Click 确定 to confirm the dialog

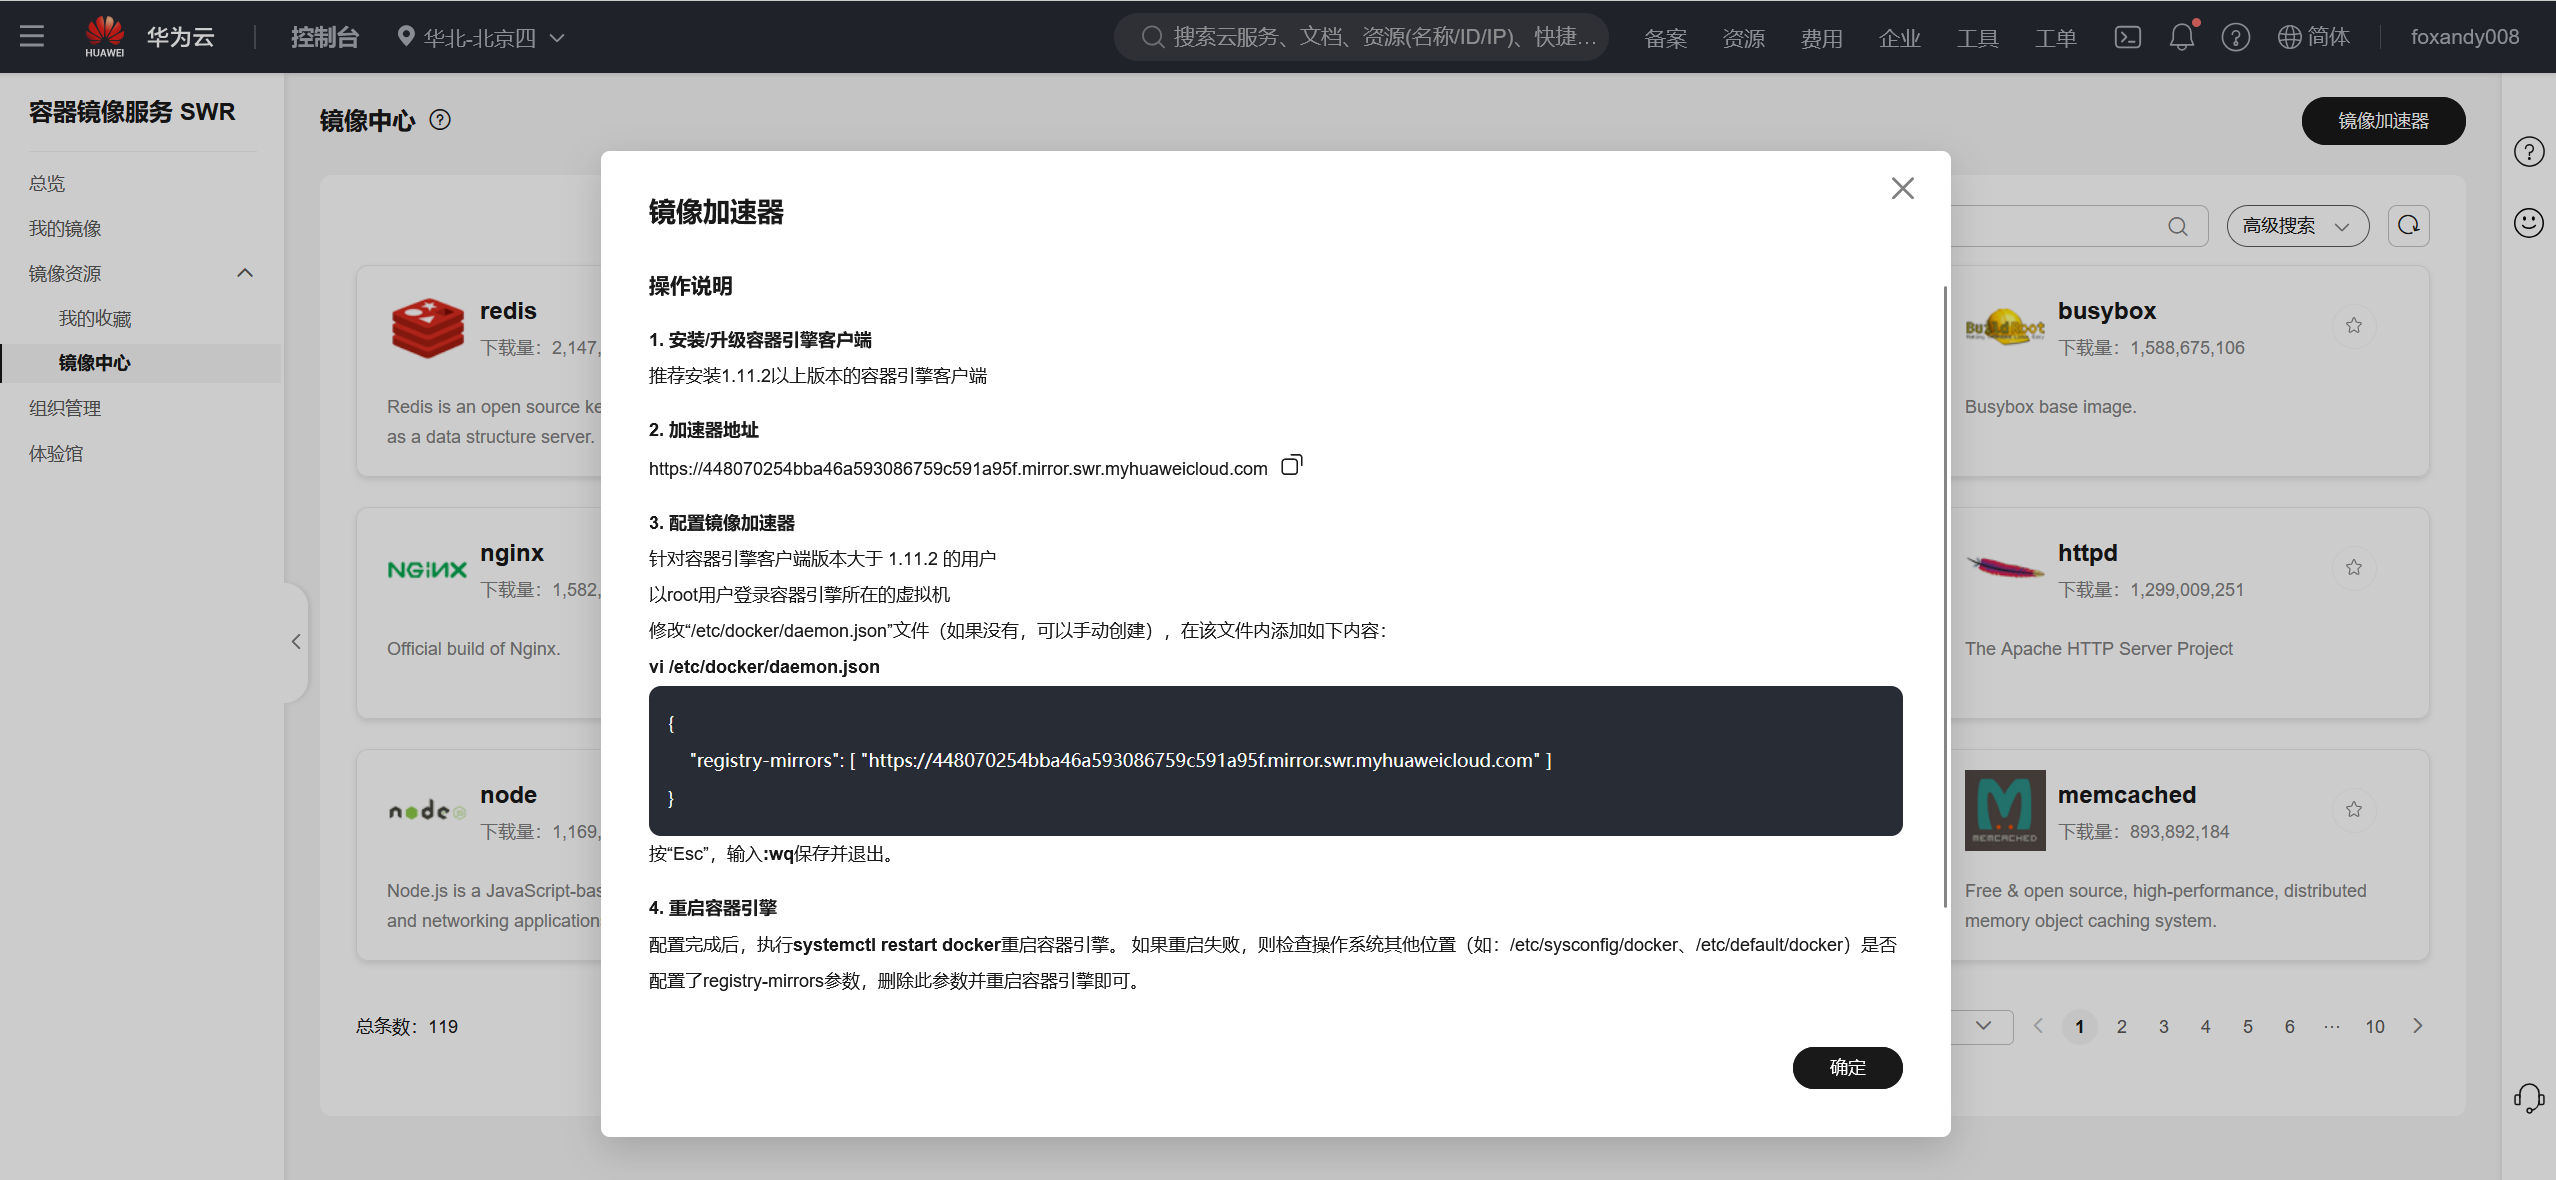(1847, 1067)
